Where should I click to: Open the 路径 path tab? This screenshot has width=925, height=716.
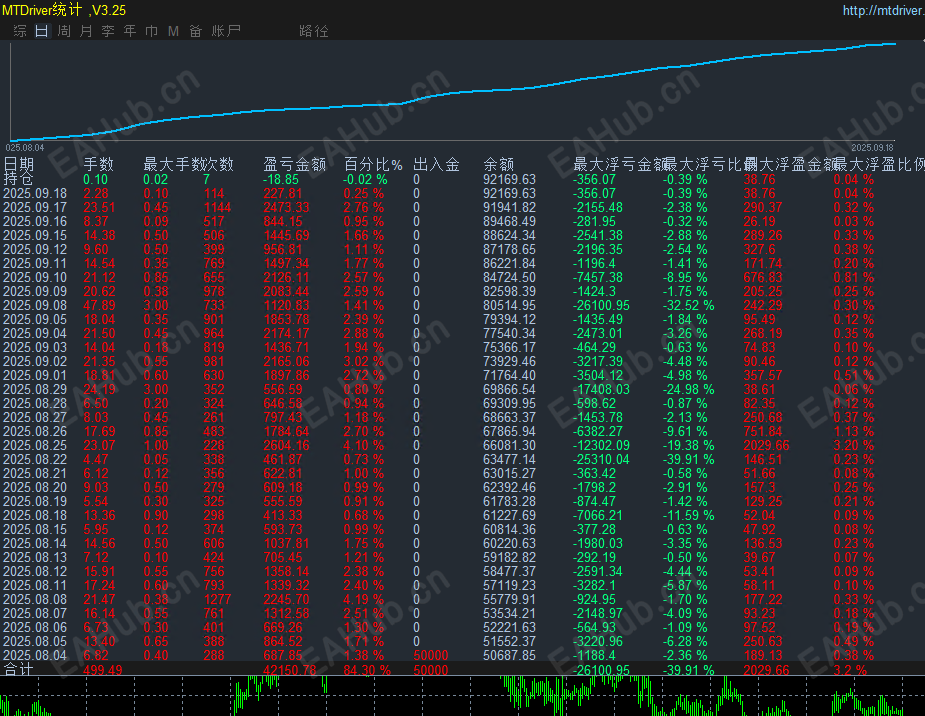314,31
